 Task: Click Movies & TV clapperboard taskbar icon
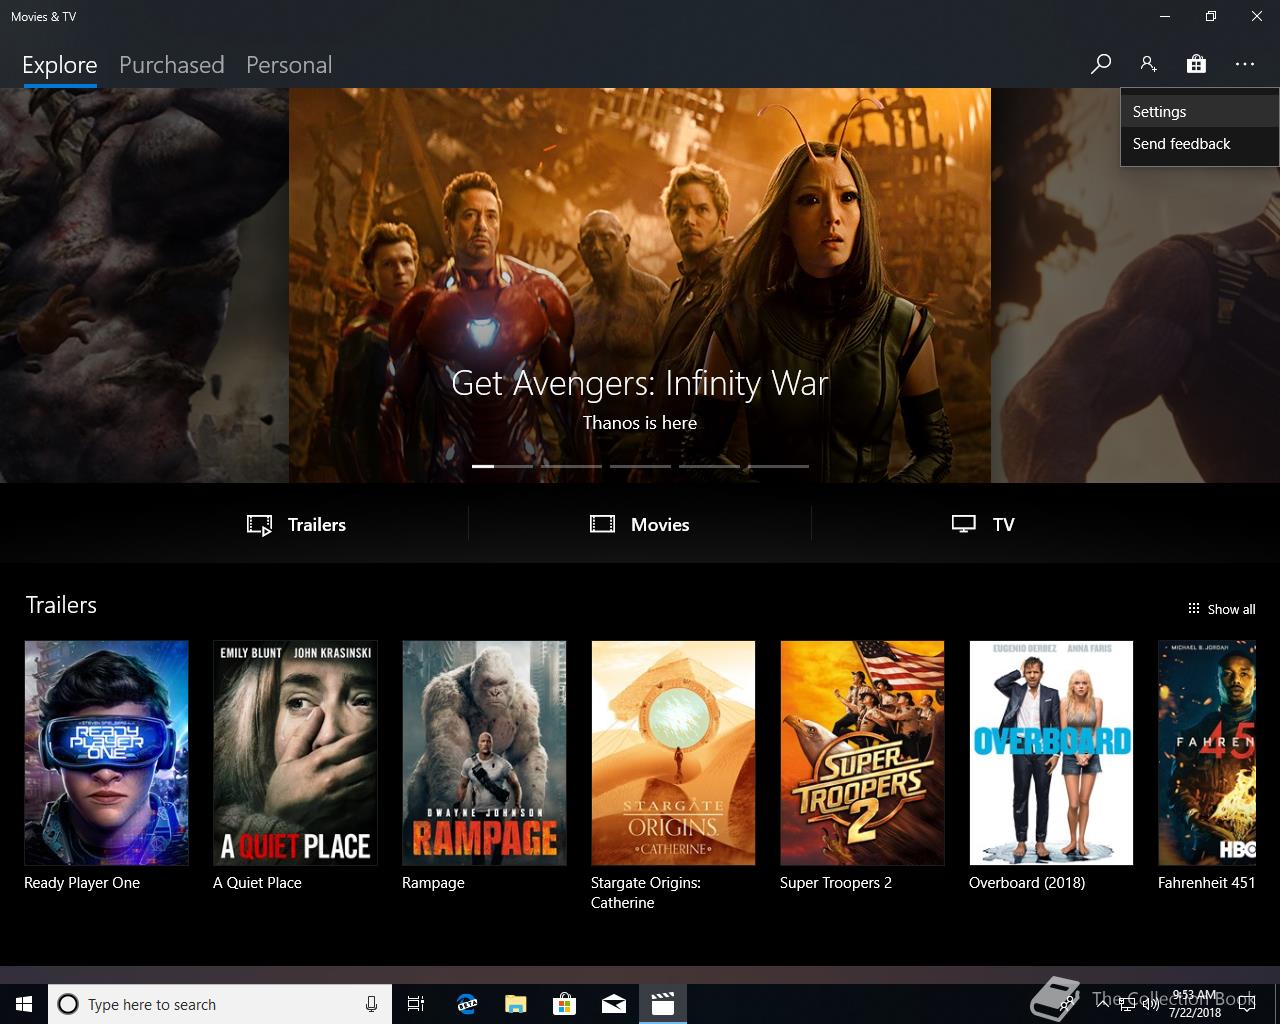662,1004
